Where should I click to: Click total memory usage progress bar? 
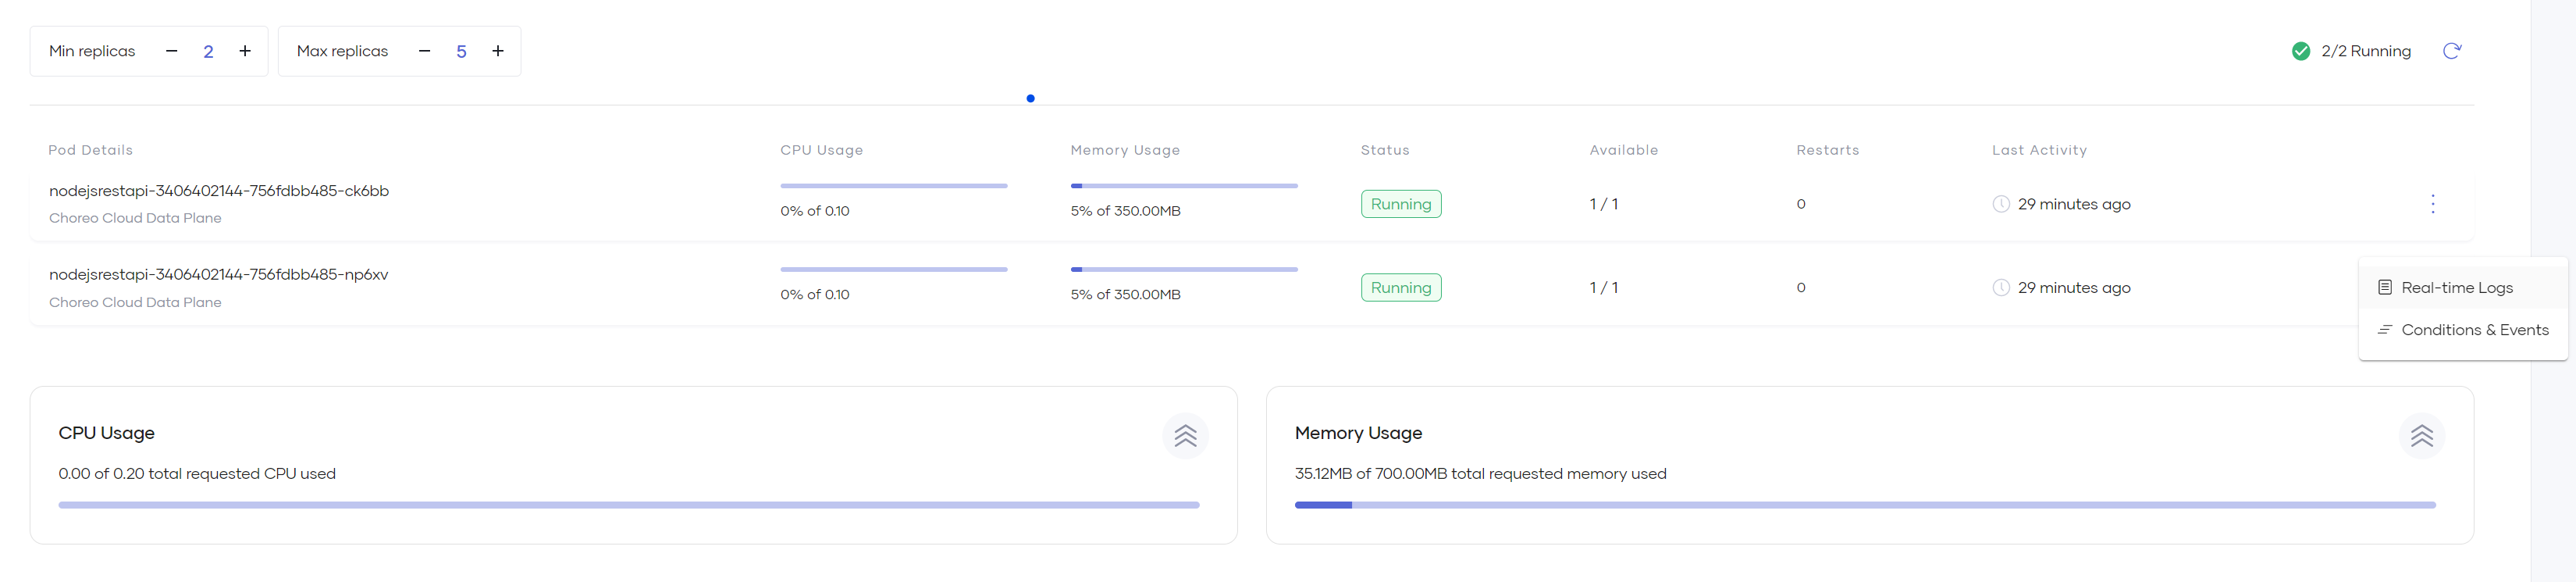1864,505
